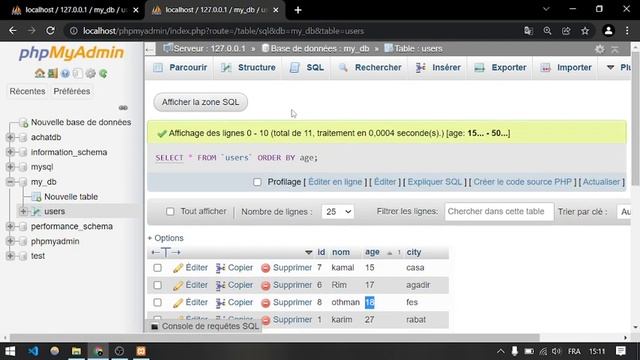Open the notification center icon in taskbar

(621, 351)
